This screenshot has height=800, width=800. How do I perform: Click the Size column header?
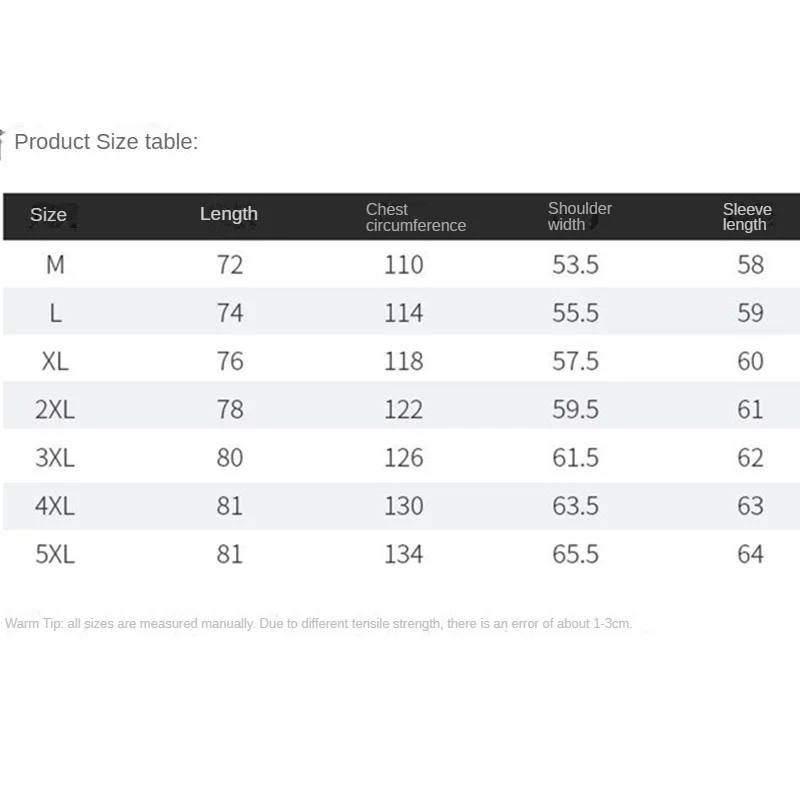[x=48, y=215]
